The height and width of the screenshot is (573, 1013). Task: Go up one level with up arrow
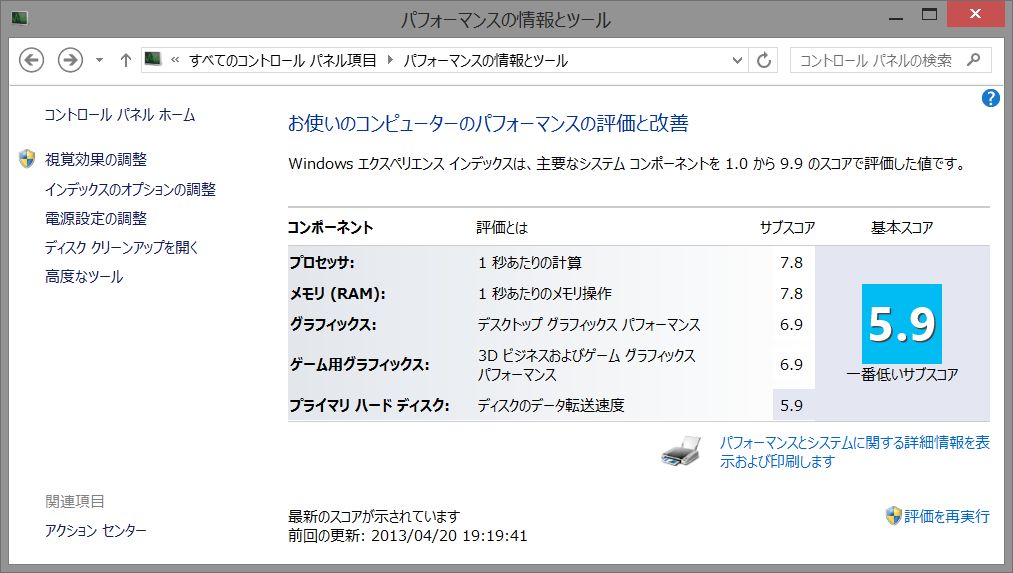[x=125, y=60]
